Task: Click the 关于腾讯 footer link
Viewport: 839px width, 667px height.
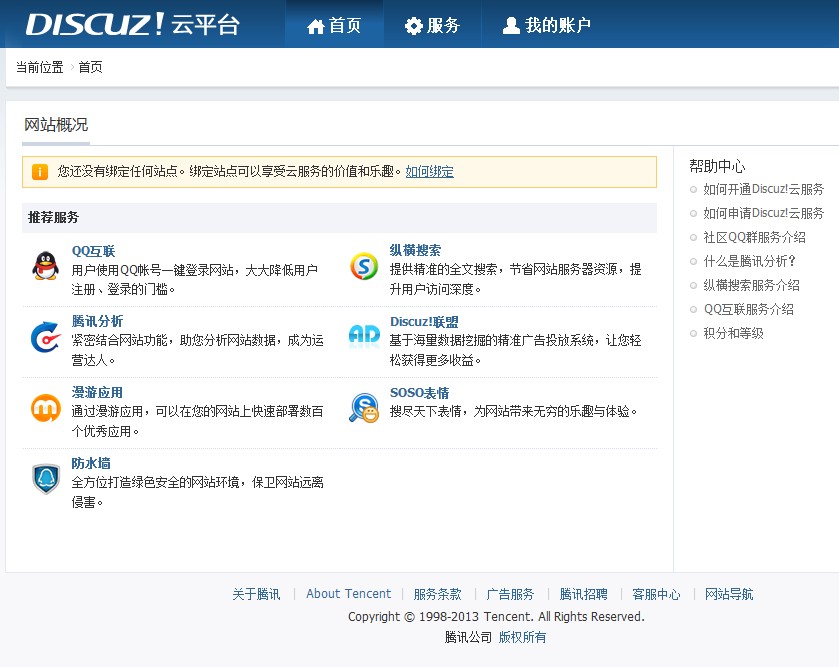Action: (x=256, y=594)
